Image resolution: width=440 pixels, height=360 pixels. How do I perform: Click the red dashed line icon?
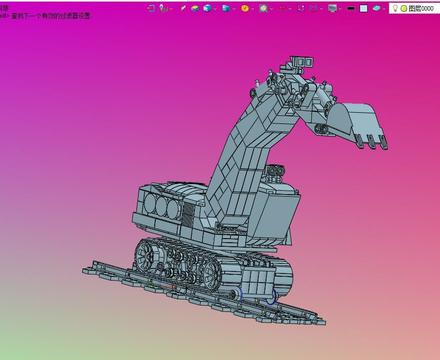pyautogui.click(x=283, y=9)
